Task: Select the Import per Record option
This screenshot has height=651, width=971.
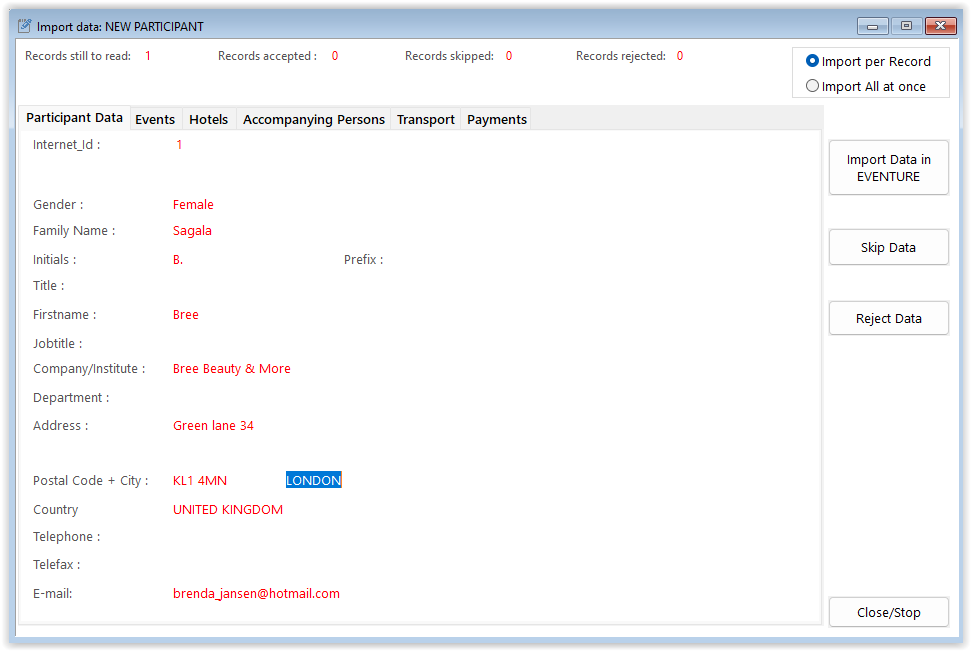Action: click(813, 61)
